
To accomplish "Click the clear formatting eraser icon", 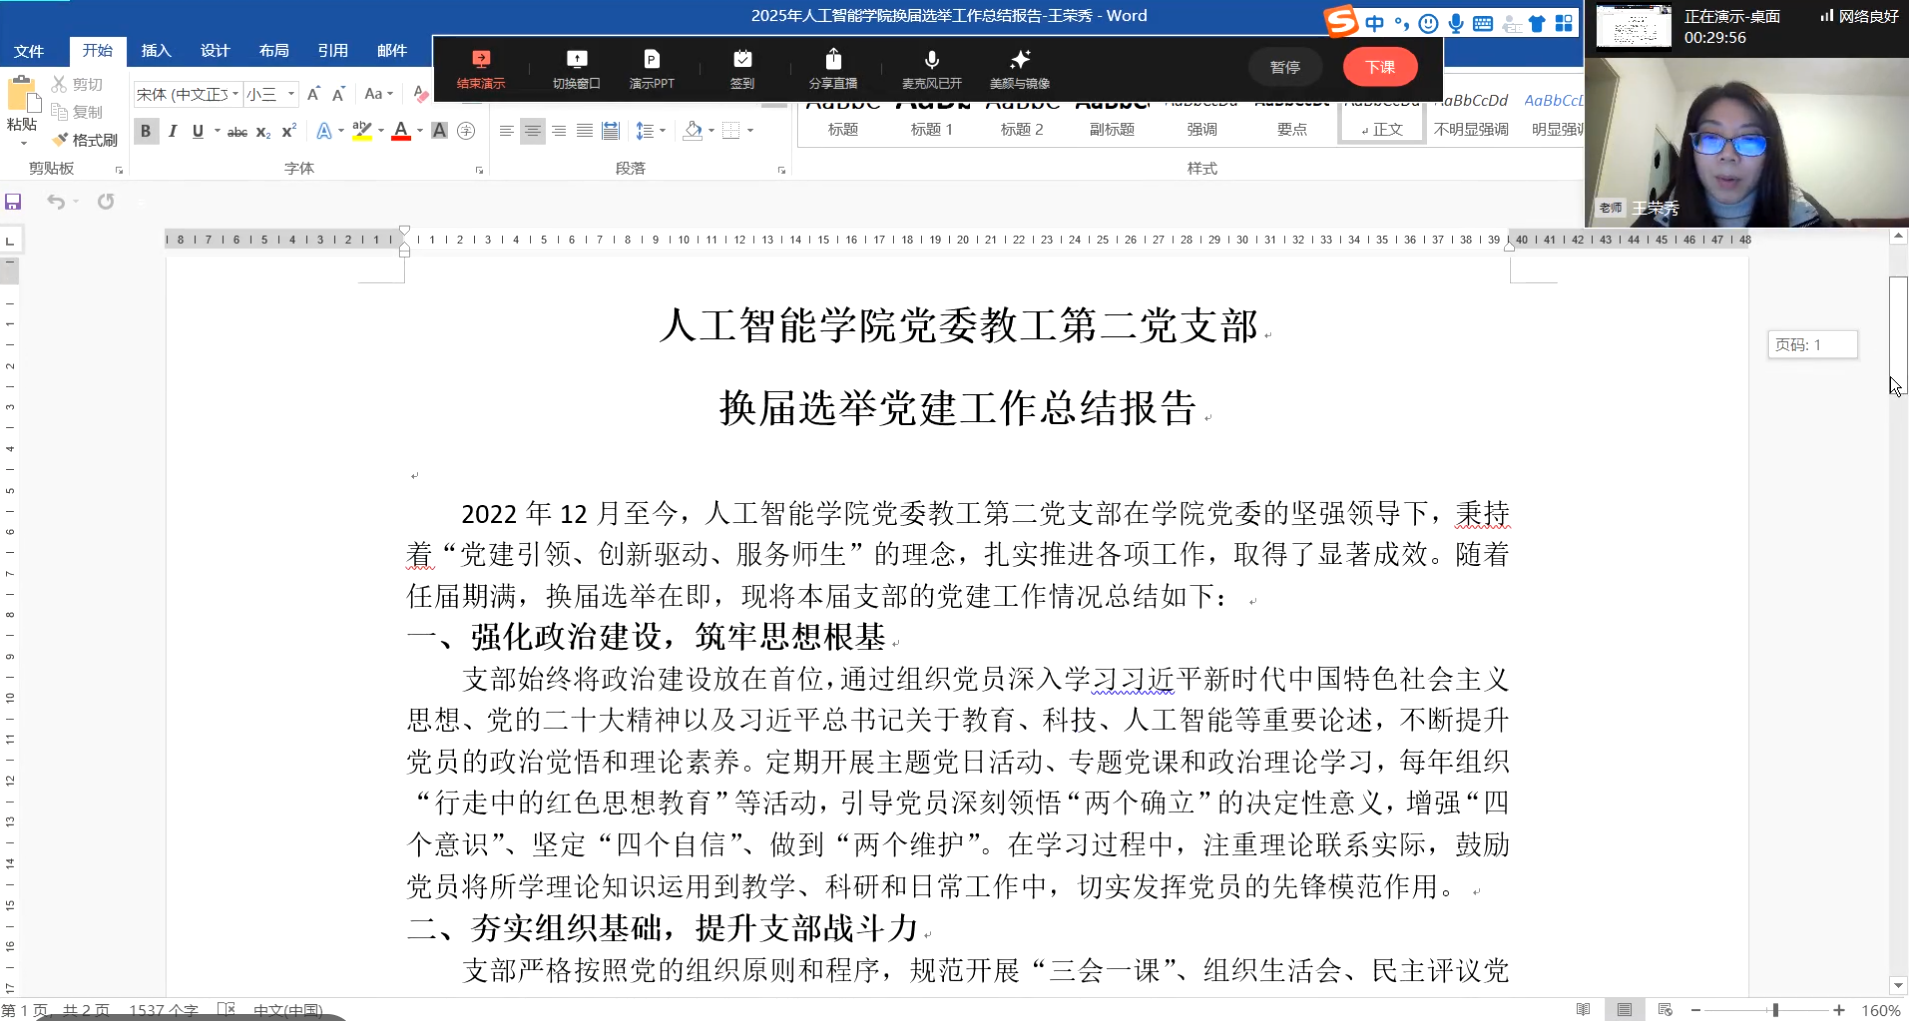I will pos(421,94).
